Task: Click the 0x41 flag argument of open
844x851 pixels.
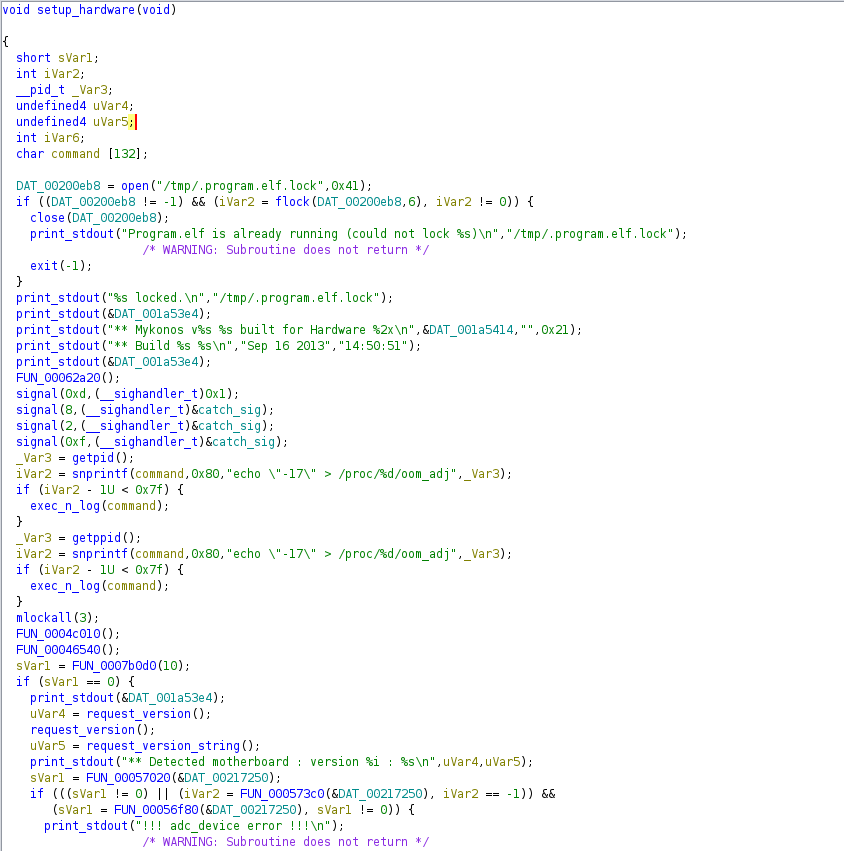Action: [345, 186]
